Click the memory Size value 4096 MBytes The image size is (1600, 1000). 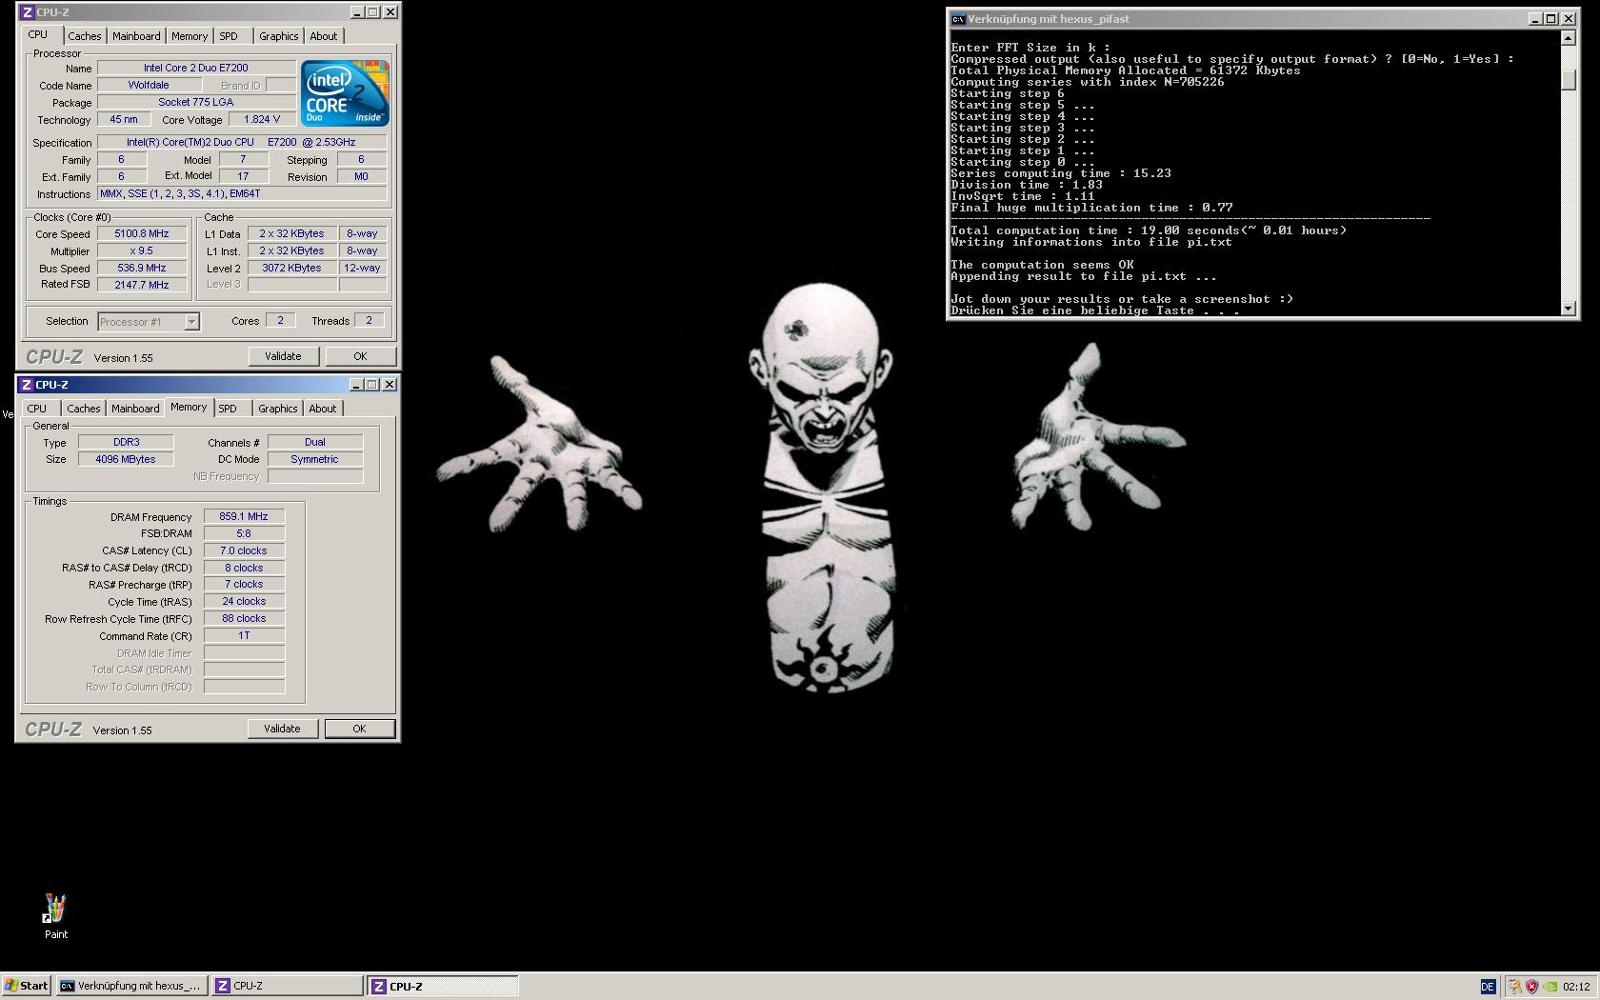coord(126,459)
